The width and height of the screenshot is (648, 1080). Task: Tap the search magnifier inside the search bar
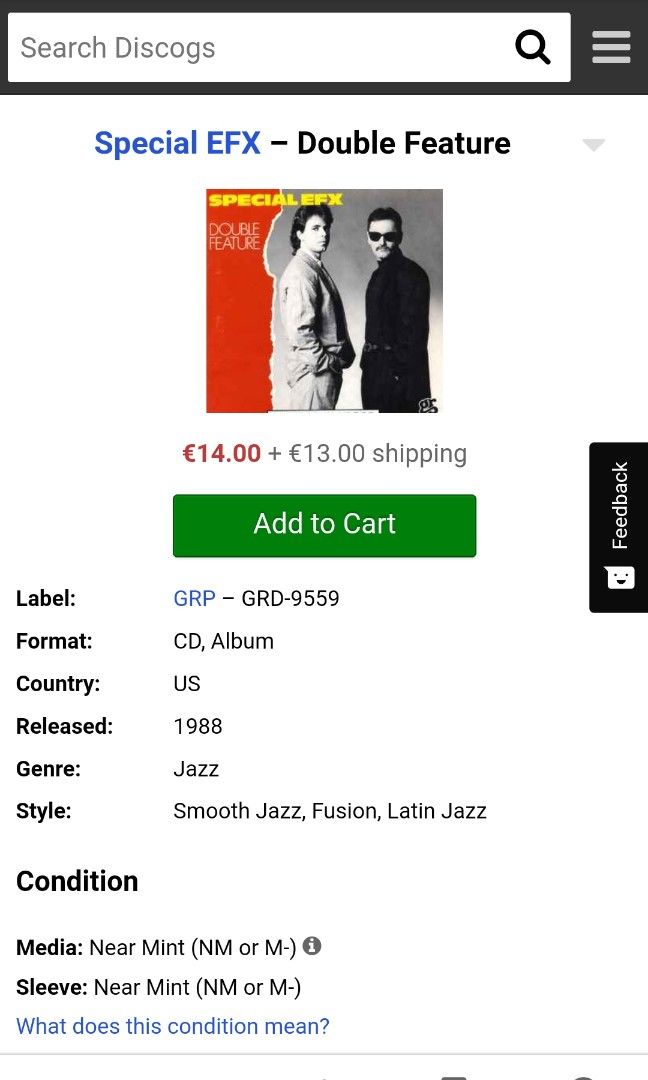[x=533, y=47]
